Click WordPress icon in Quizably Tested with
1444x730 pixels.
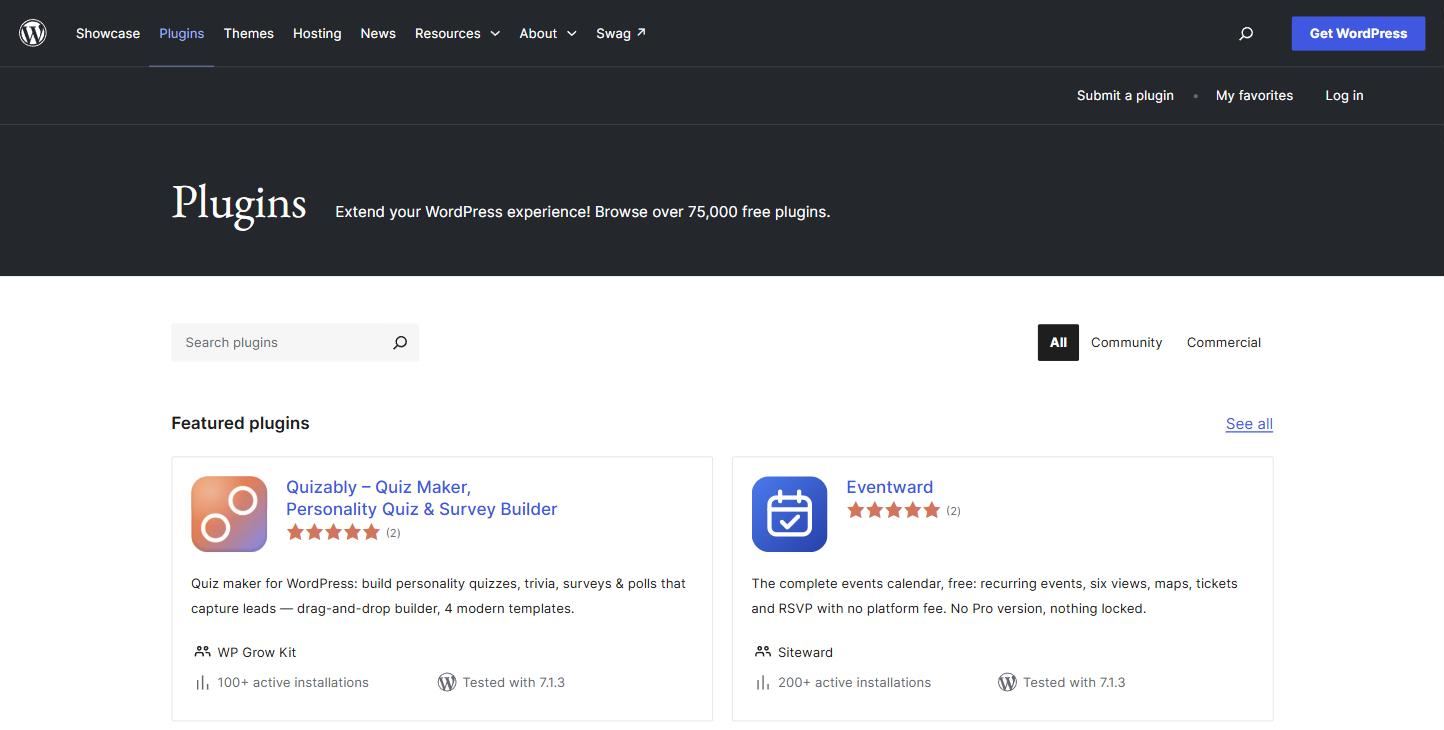447,682
